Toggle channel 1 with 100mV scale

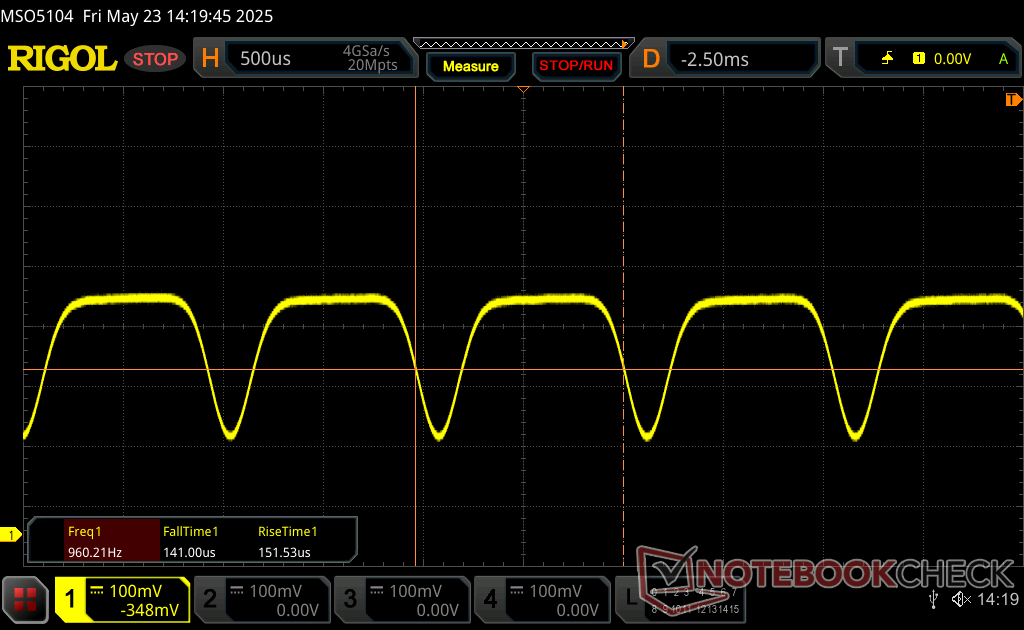coord(122,600)
